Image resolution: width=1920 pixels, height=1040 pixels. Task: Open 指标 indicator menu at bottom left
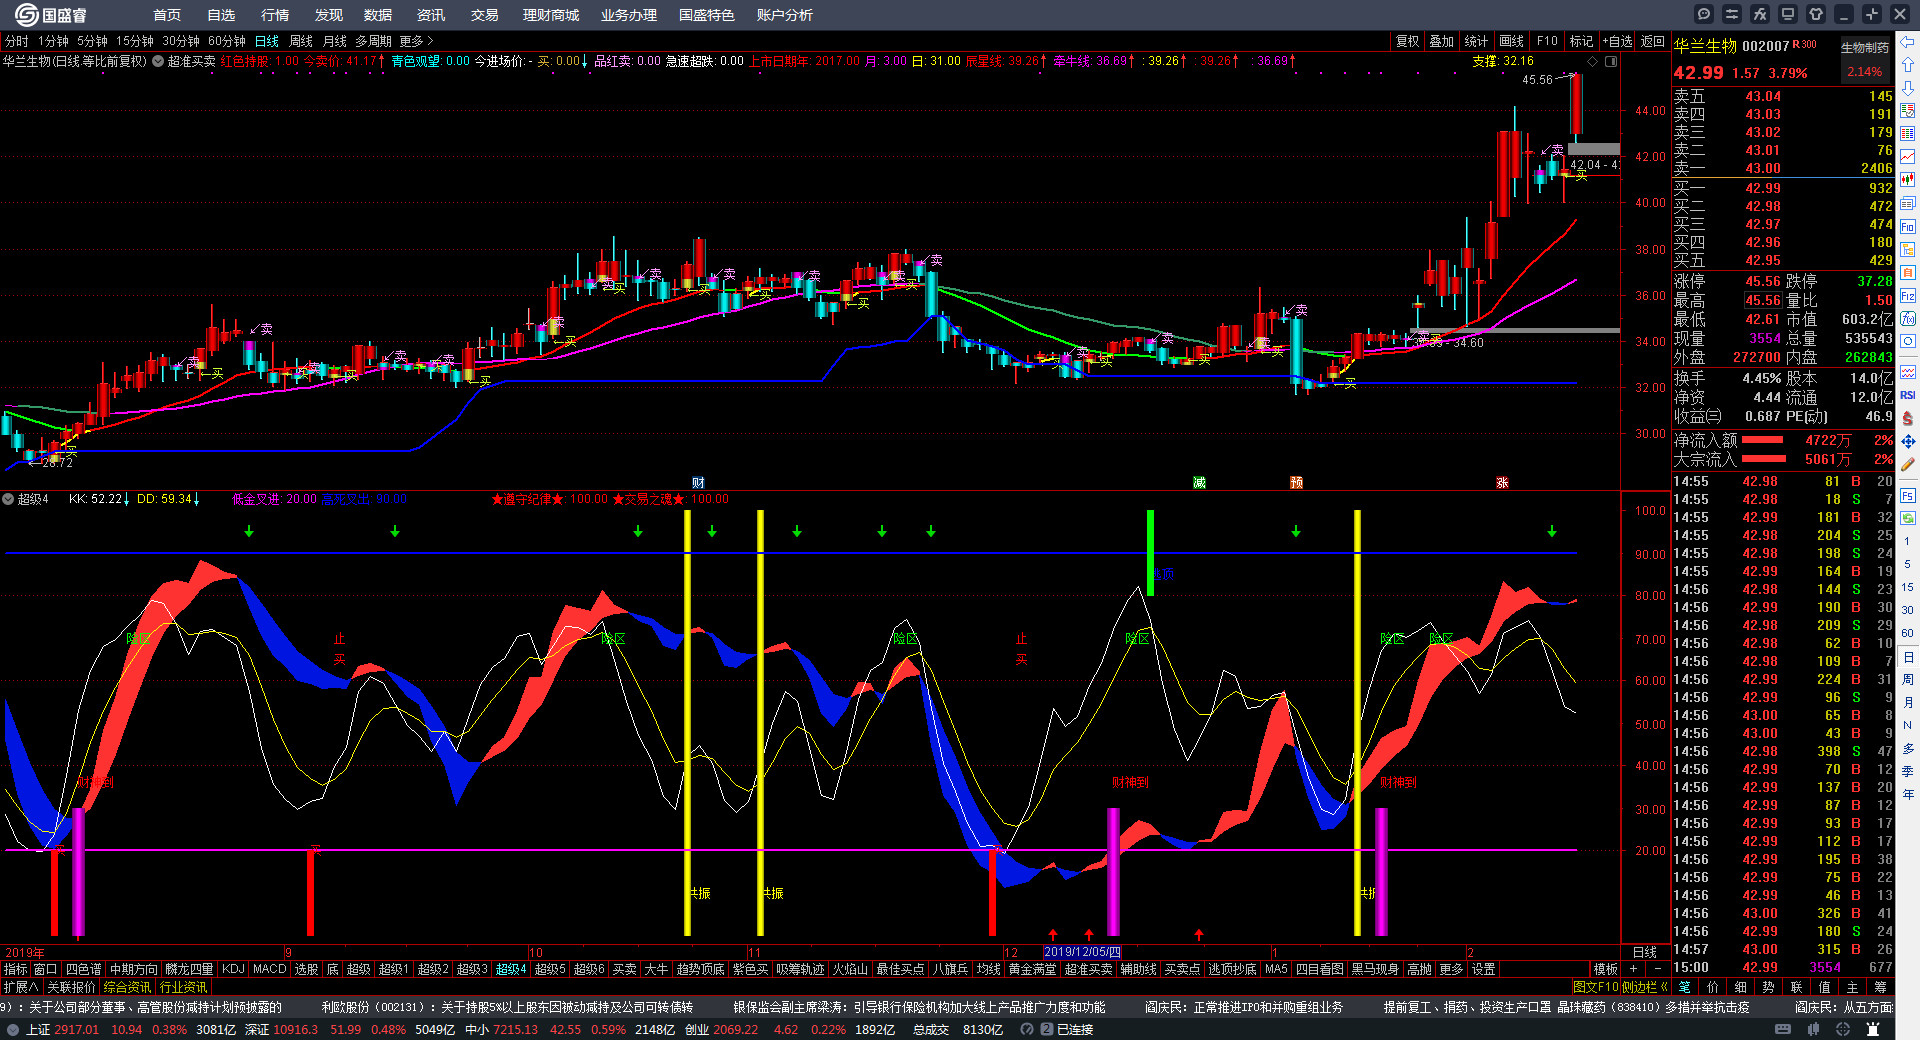[15, 968]
